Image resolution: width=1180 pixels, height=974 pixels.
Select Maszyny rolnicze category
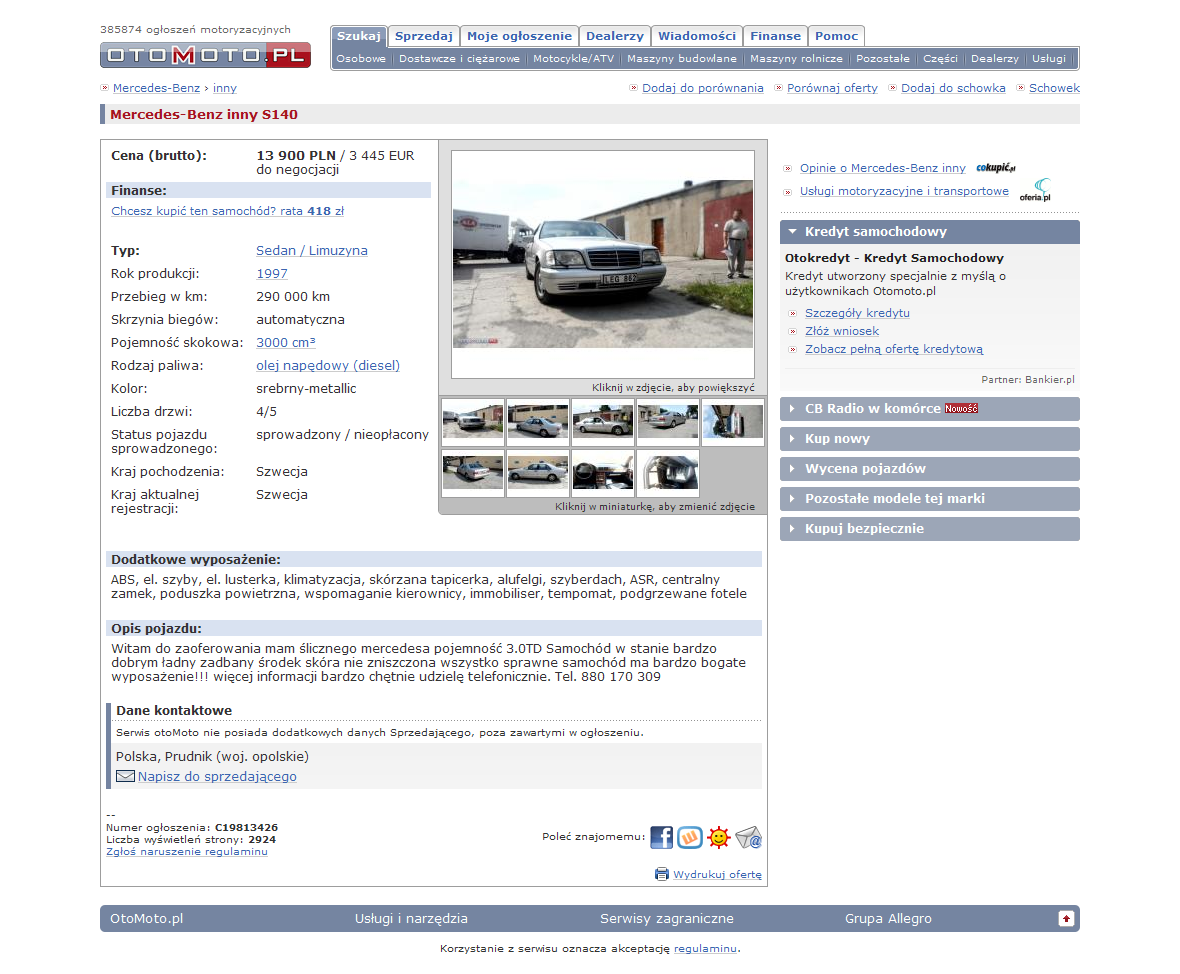click(796, 59)
